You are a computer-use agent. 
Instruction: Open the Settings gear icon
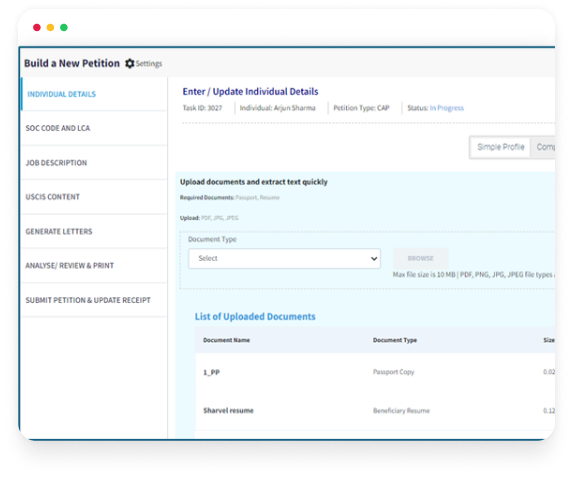(x=129, y=64)
